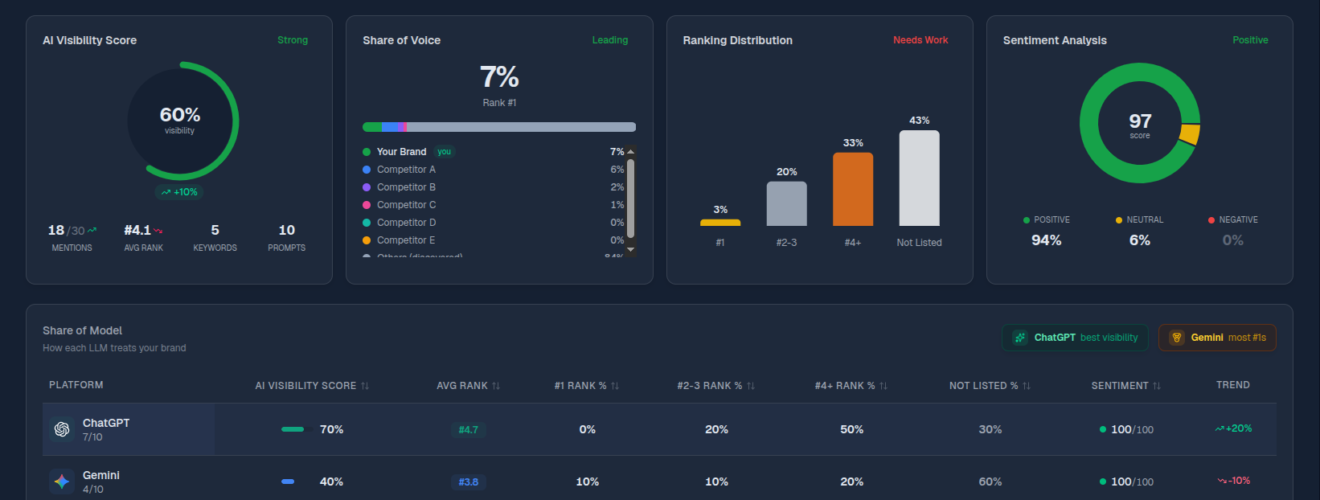This screenshot has height=500, width=1320.
Task: Select the Competitor C entry in the list
Action: (x=406, y=205)
